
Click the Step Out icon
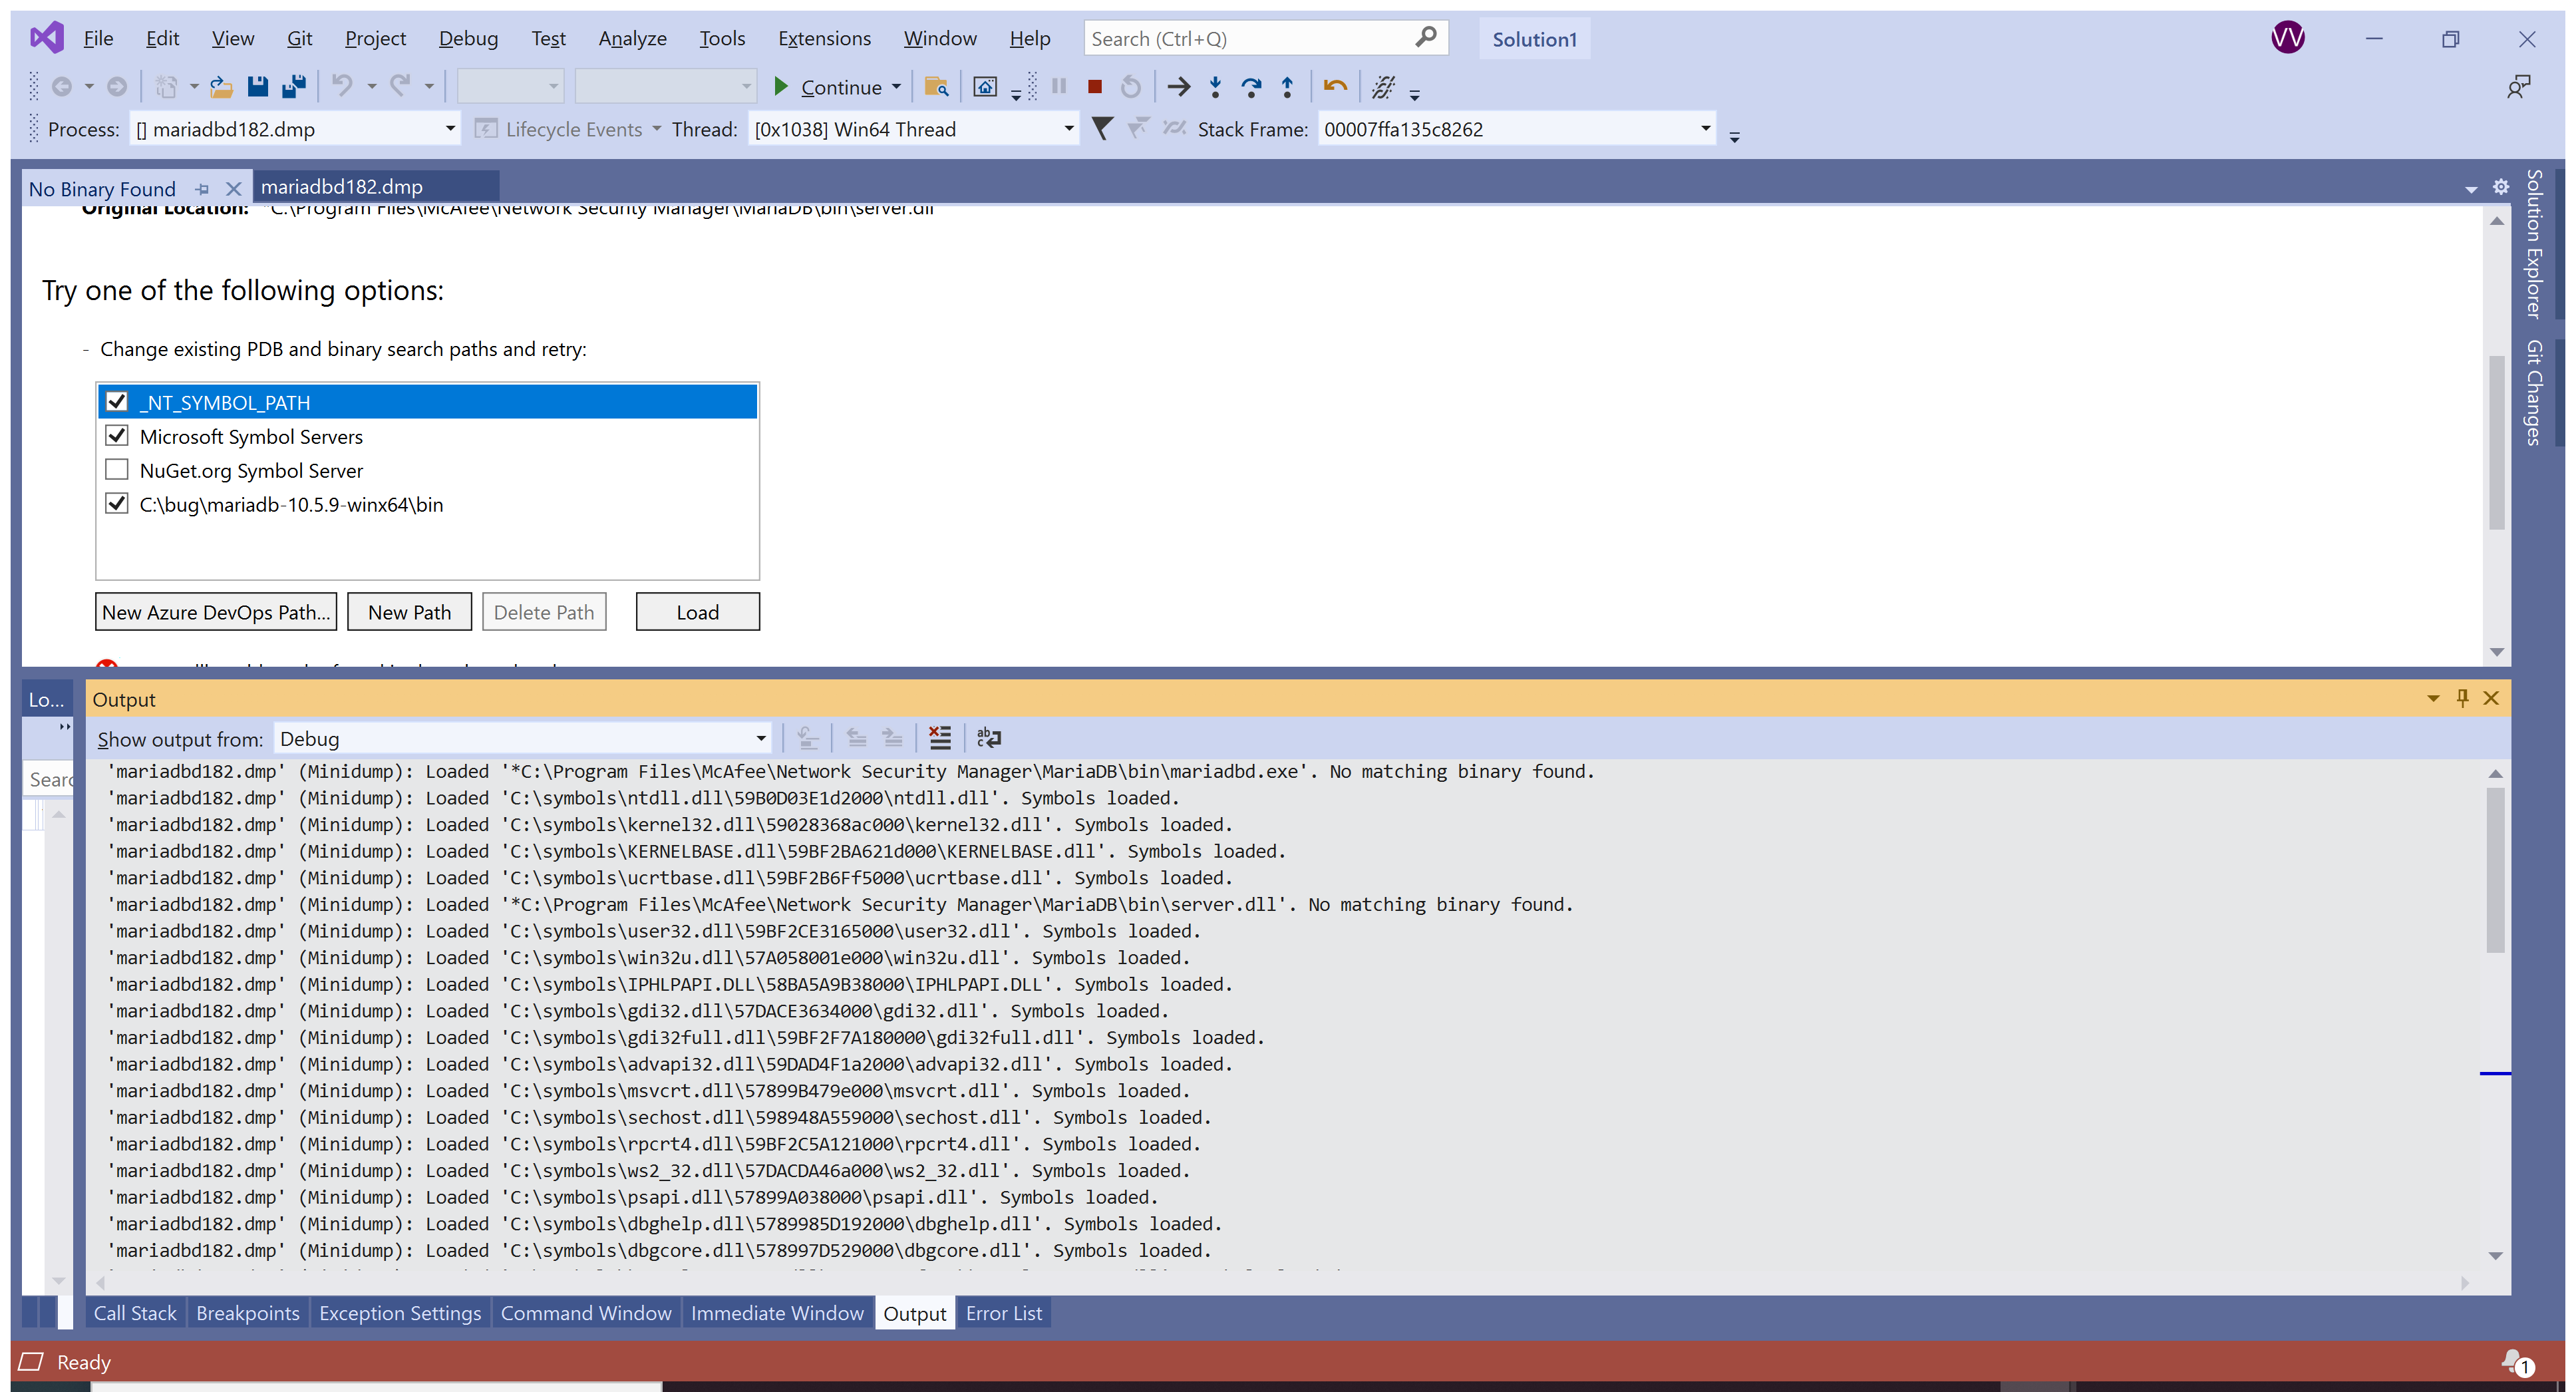pos(1287,87)
